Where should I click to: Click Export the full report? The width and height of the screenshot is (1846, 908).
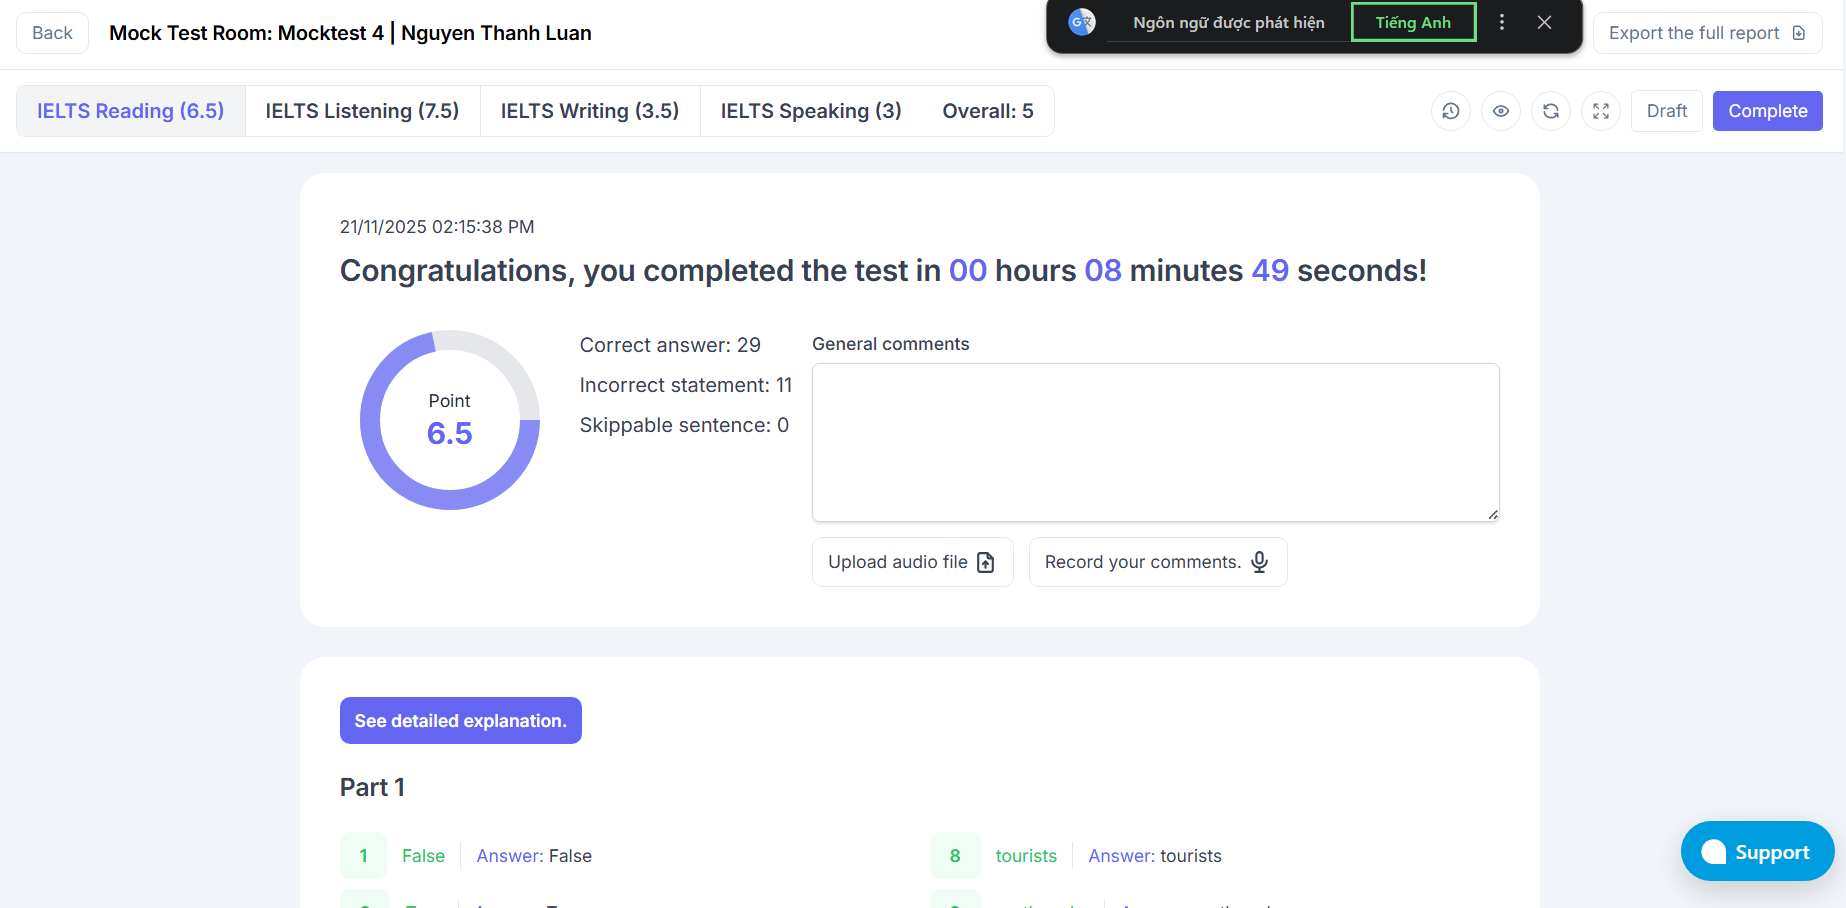coord(1707,33)
